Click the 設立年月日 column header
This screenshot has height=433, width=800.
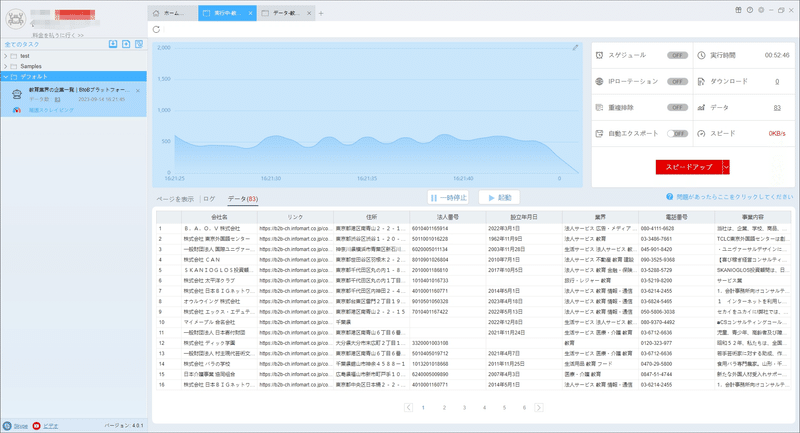coord(524,217)
